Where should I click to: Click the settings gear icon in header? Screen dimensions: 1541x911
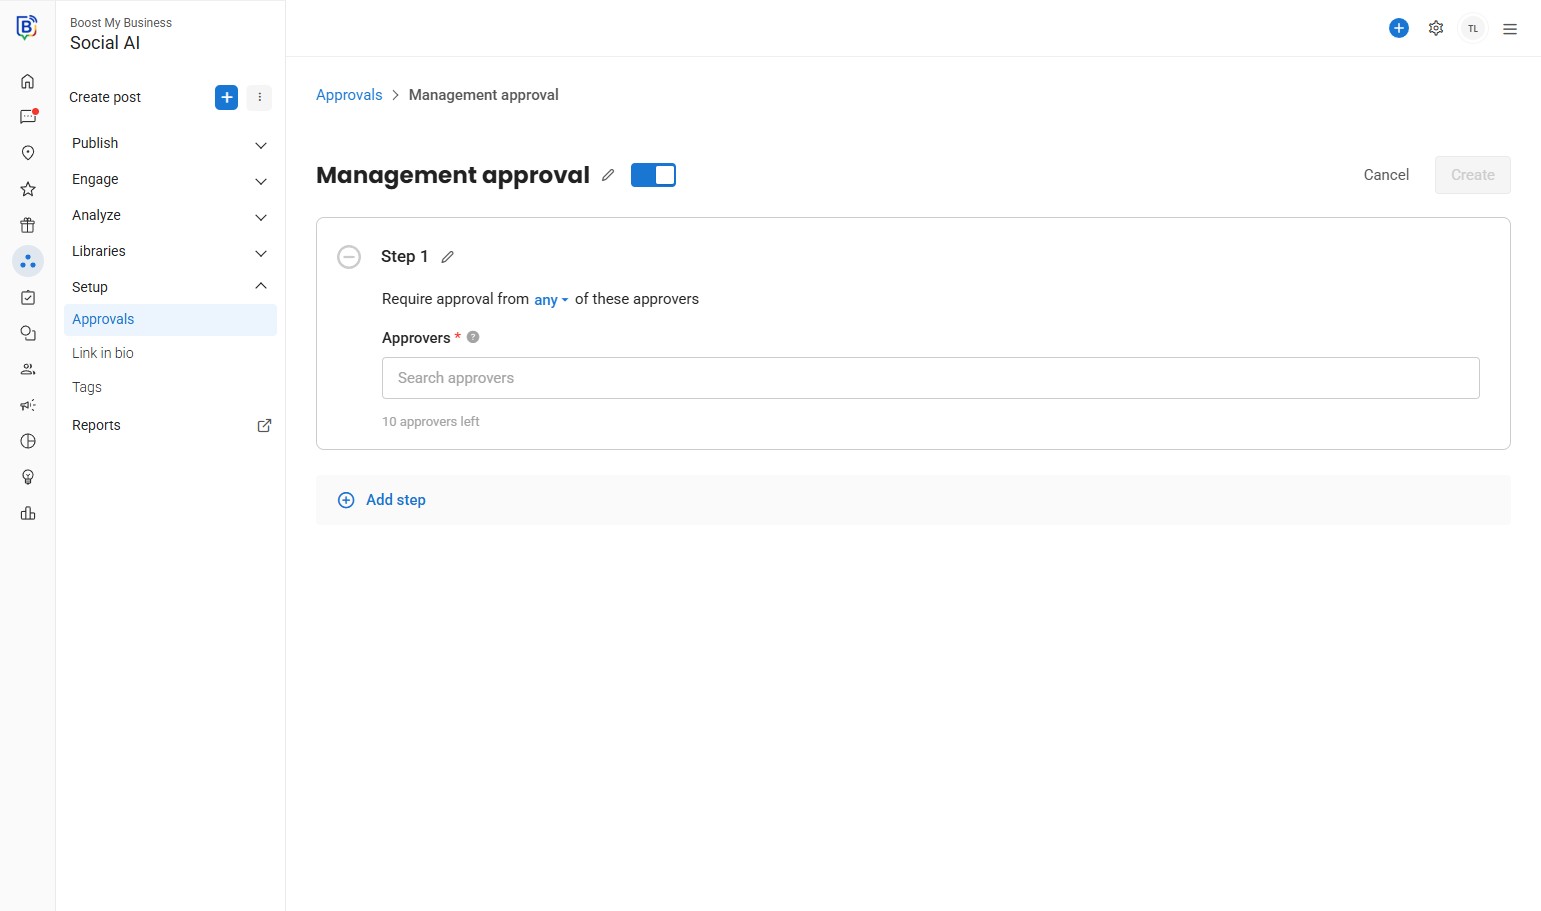point(1436,28)
